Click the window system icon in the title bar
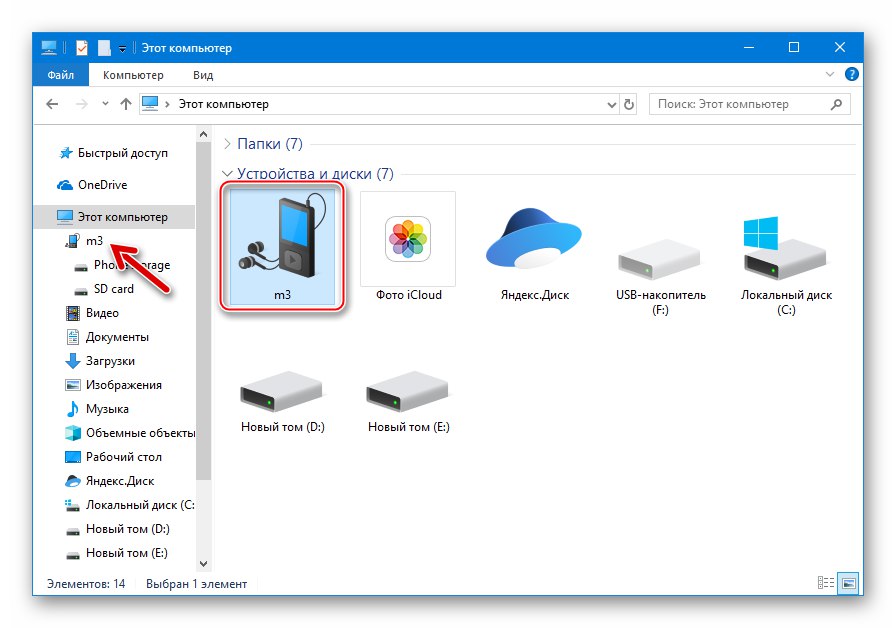Screen dimensions: 896x628 (49, 47)
